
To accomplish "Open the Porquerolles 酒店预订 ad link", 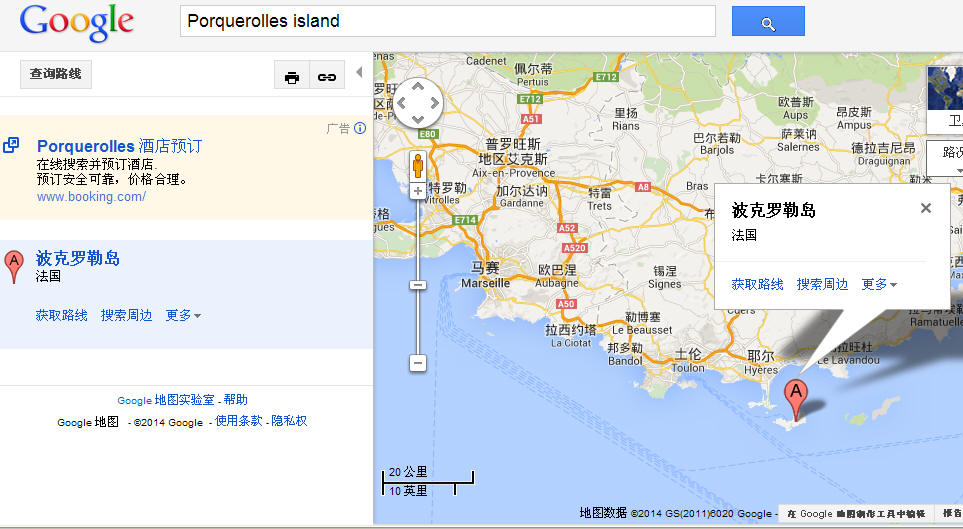I will point(120,146).
